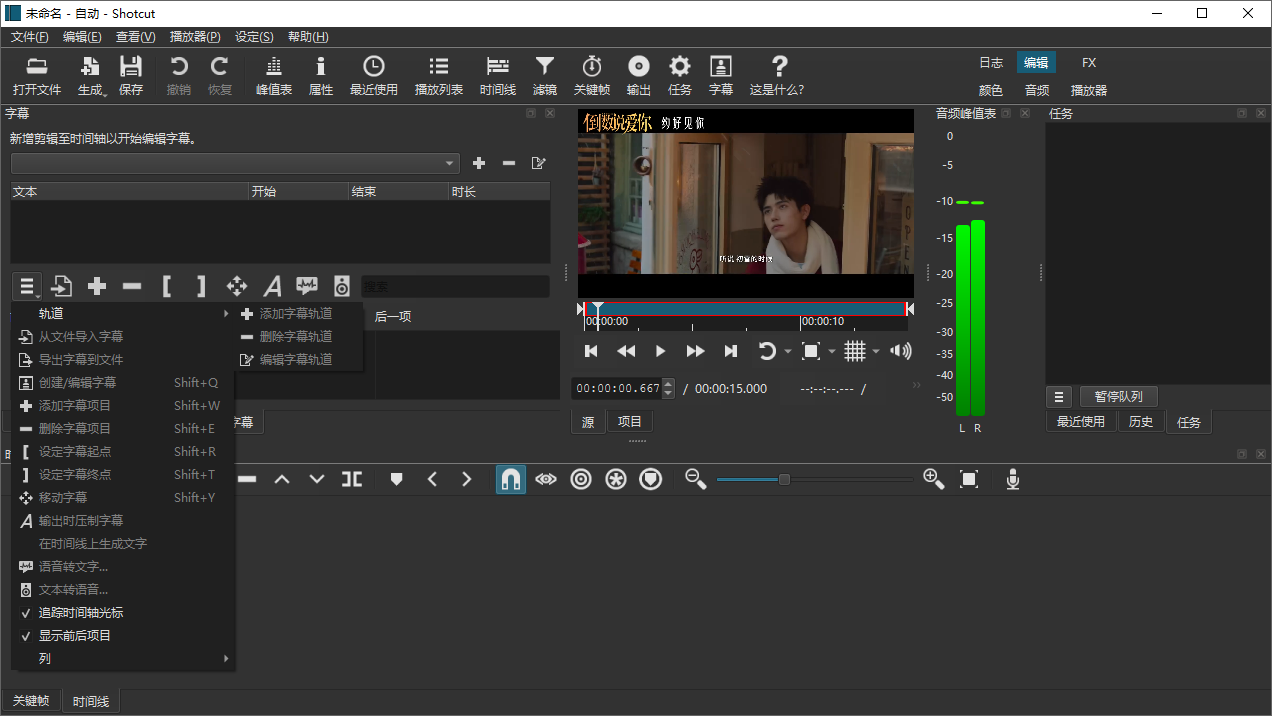The width and height of the screenshot is (1272, 716).
Task: Toggle timeline snapping magnet button
Action: [x=511, y=480]
